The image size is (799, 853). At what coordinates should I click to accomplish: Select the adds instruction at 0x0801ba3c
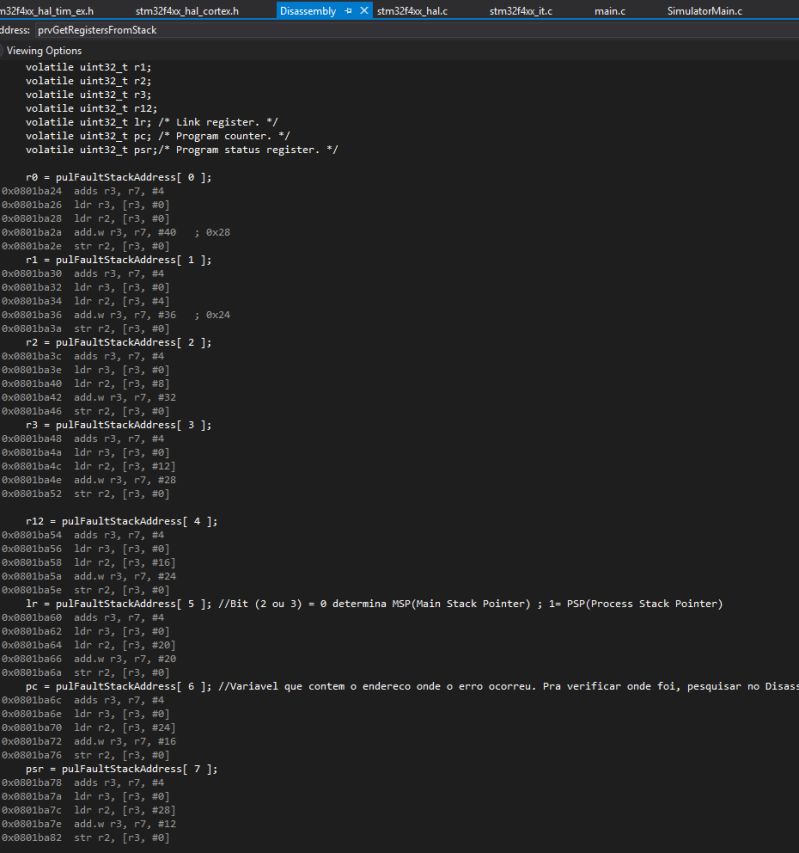coord(83,356)
